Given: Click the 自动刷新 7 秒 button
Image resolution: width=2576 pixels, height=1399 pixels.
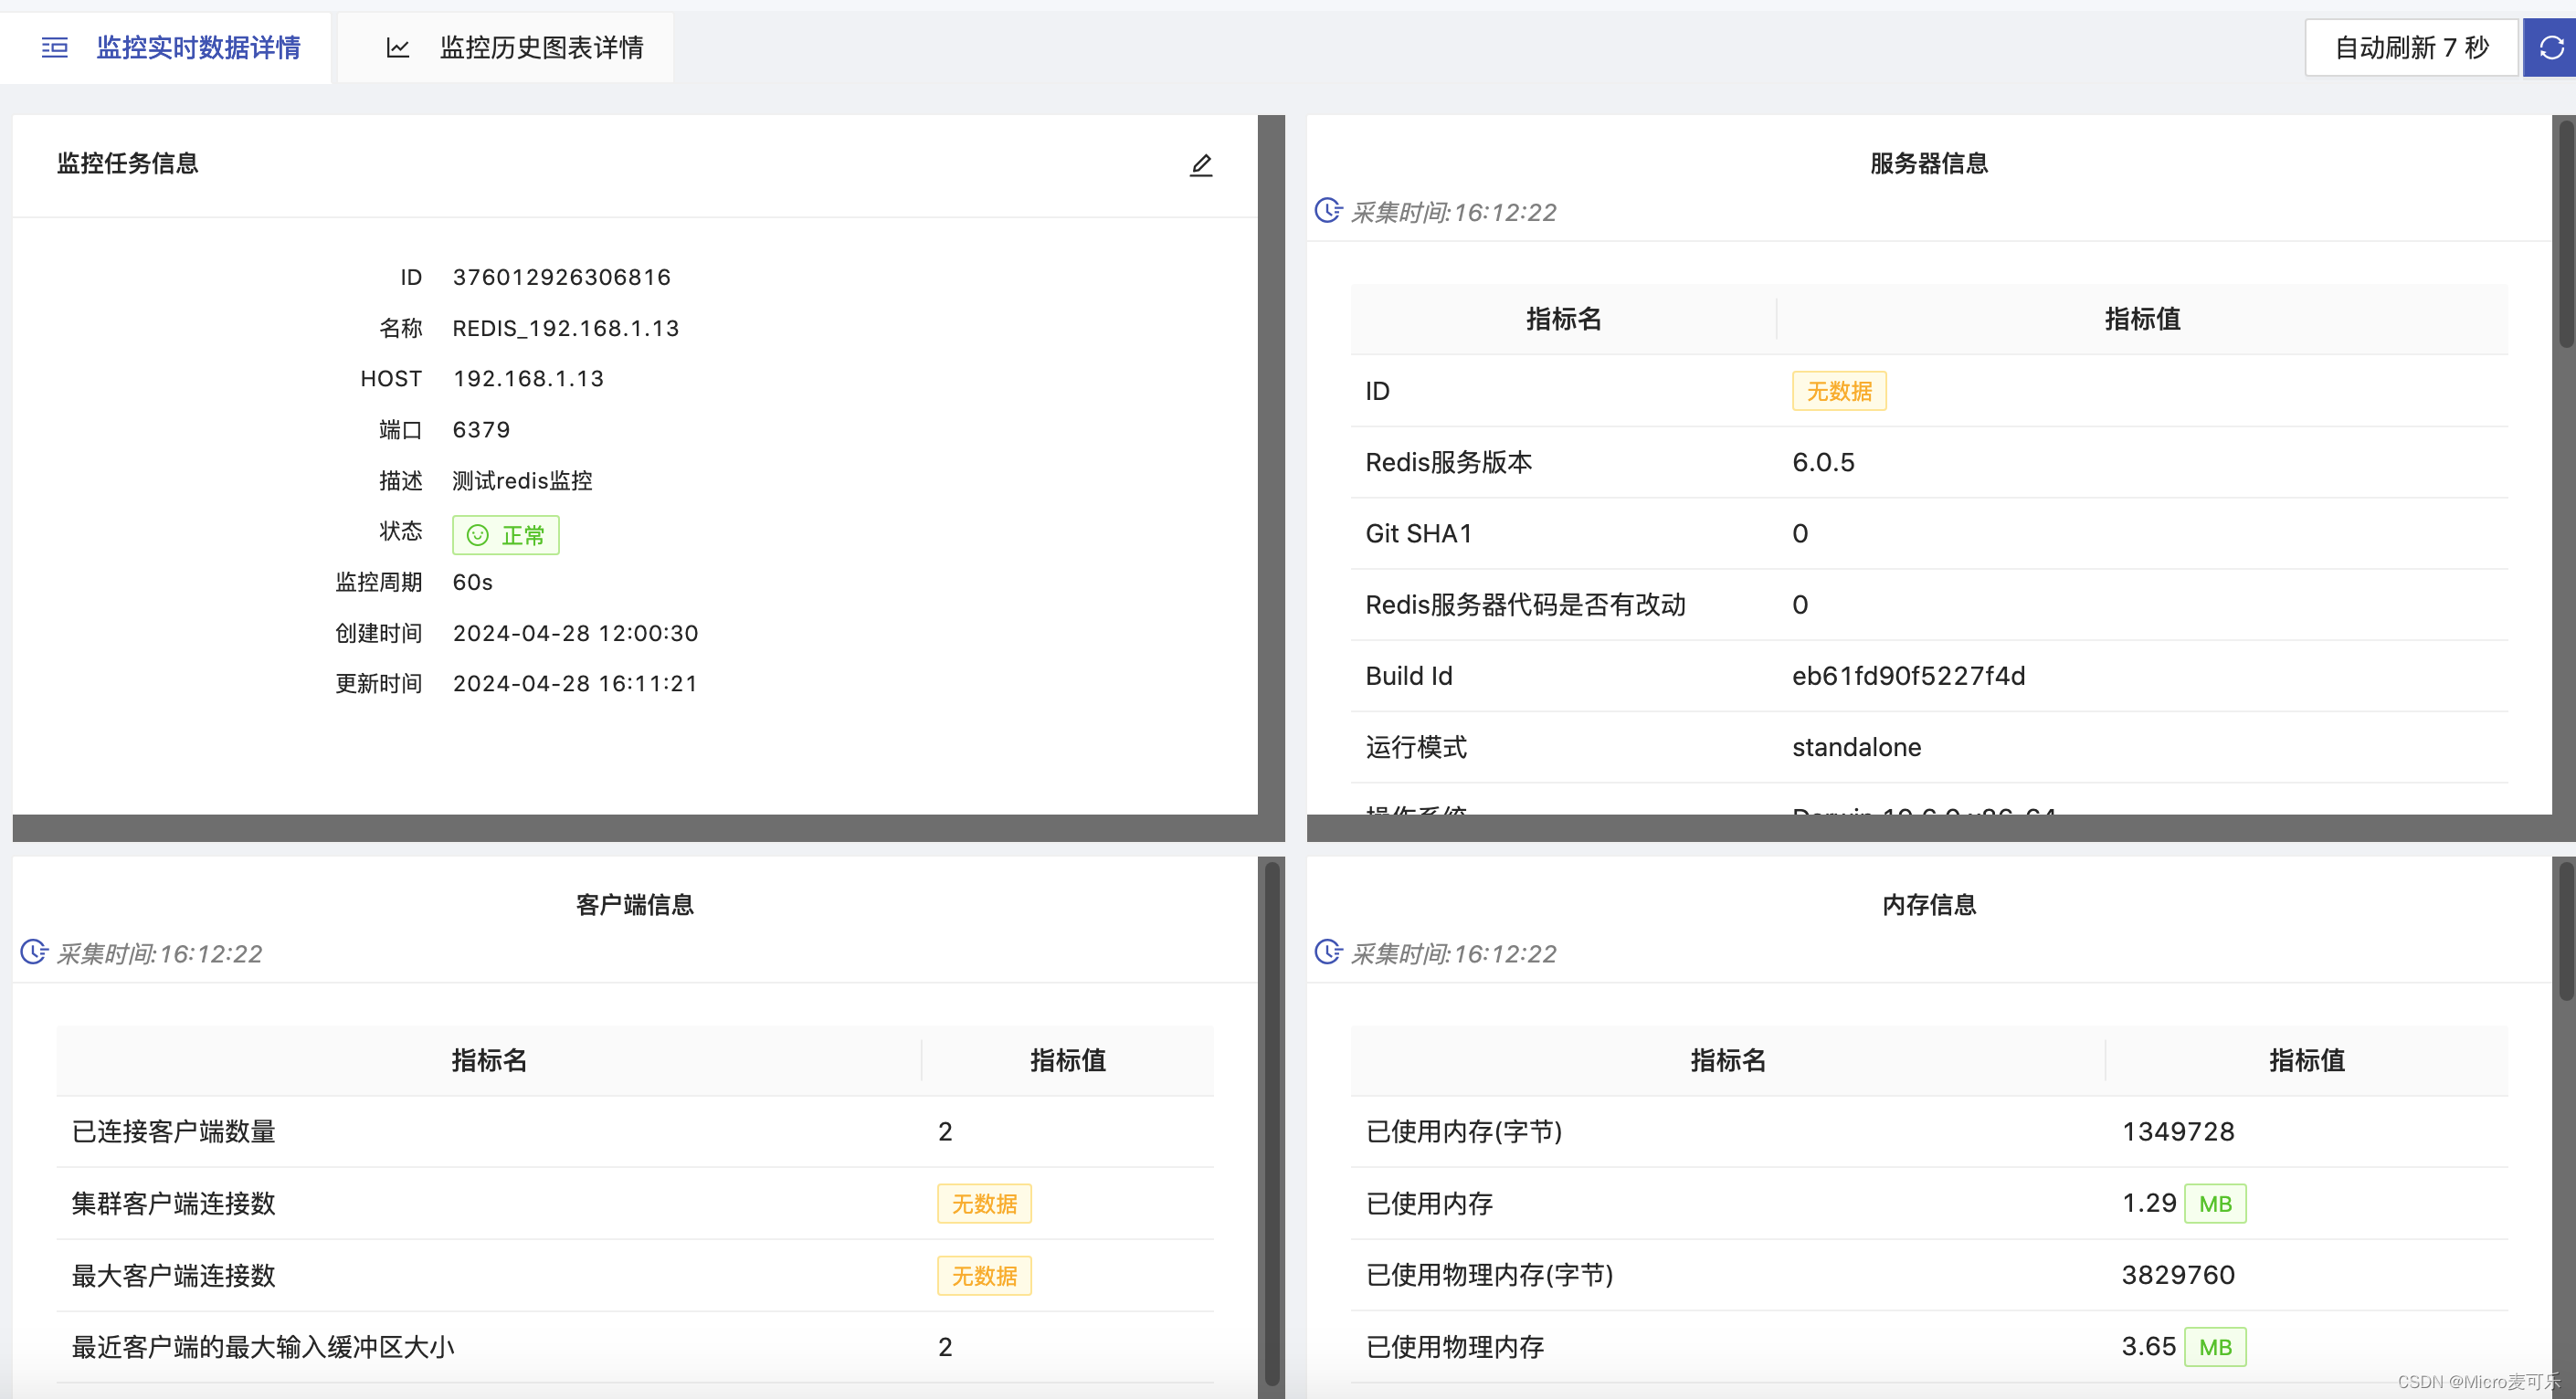Looking at the screenshot, I should click(x=2411, y=47).
